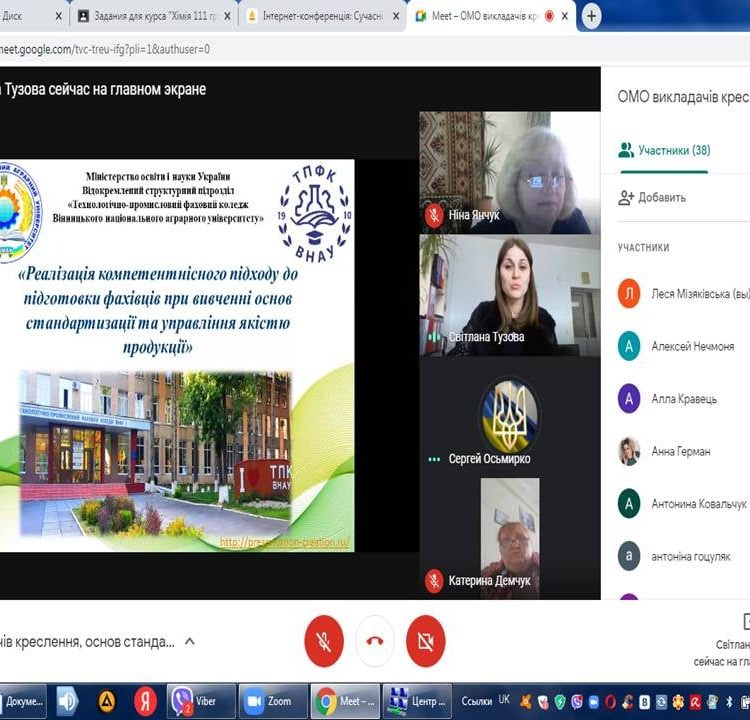The image size is (750, 720).
Task: Click the Chrome Meet taskbar button
Action: click(x=345, y=701)
